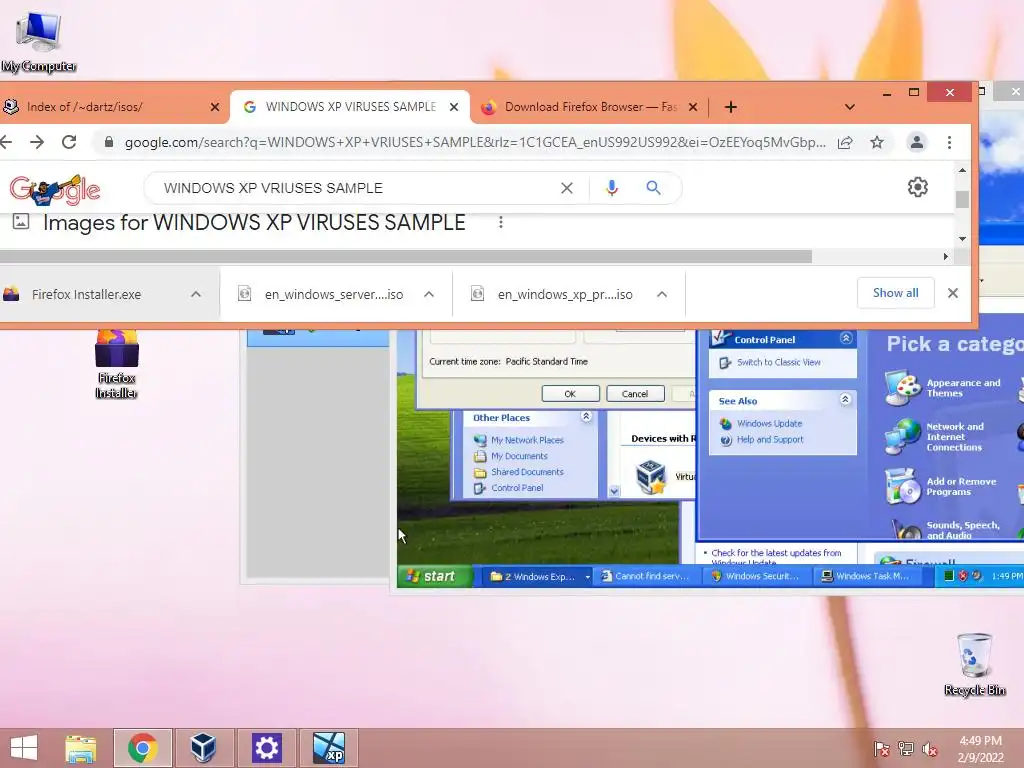The height and width of the screenshot is (768, 1024).
Task: Open Windows Start button on taskbar
Action: click(x=24, y=748)
